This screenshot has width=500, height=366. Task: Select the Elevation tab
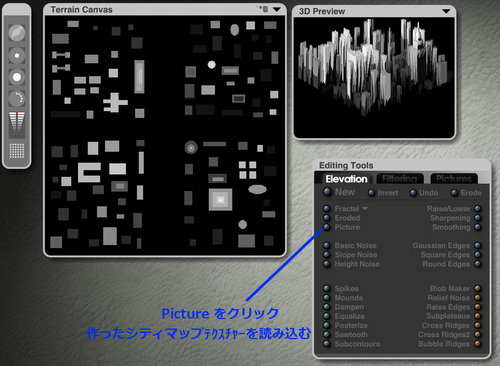346,179
